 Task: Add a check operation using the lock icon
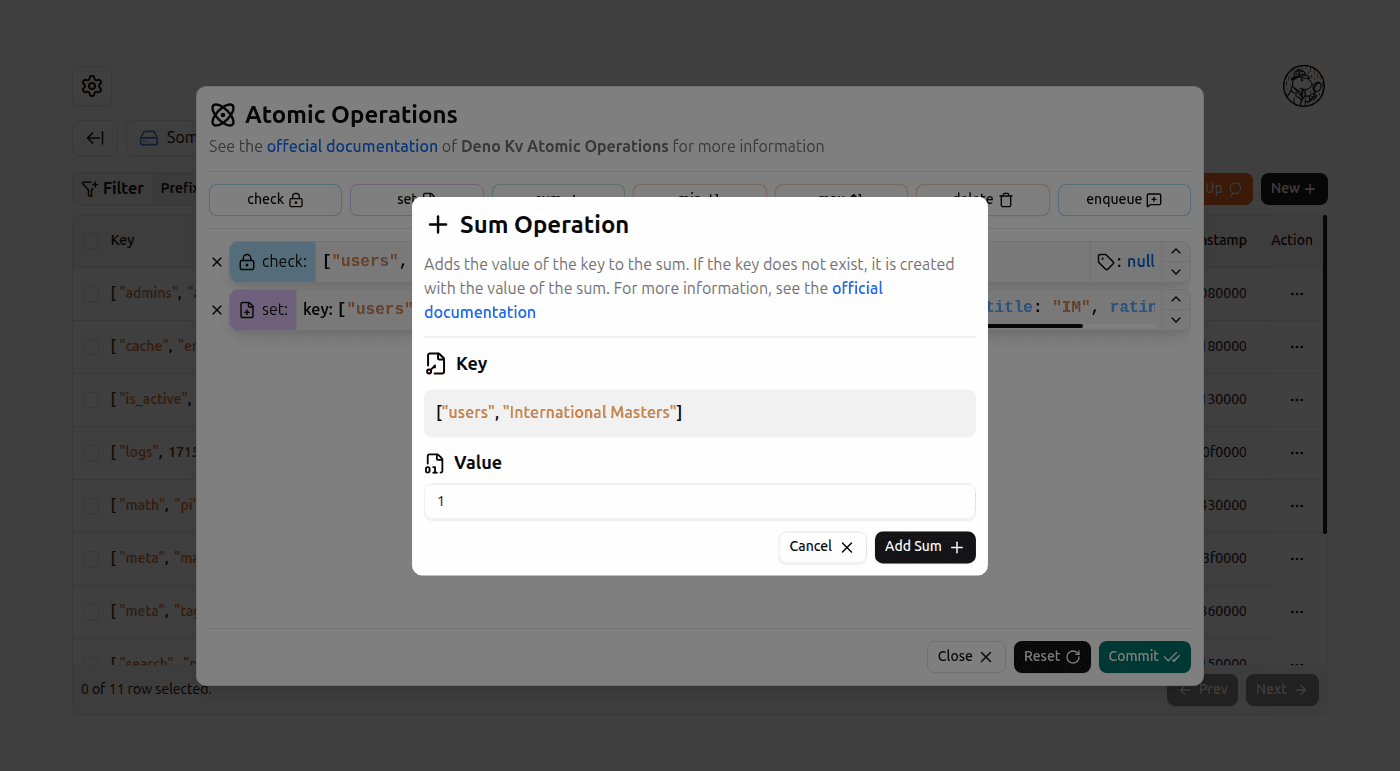(275, 200)
